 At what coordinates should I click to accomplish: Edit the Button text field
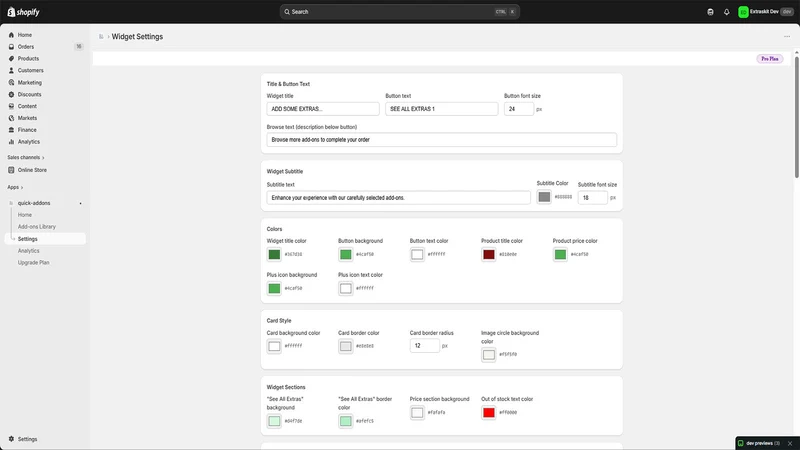point(442,109)
